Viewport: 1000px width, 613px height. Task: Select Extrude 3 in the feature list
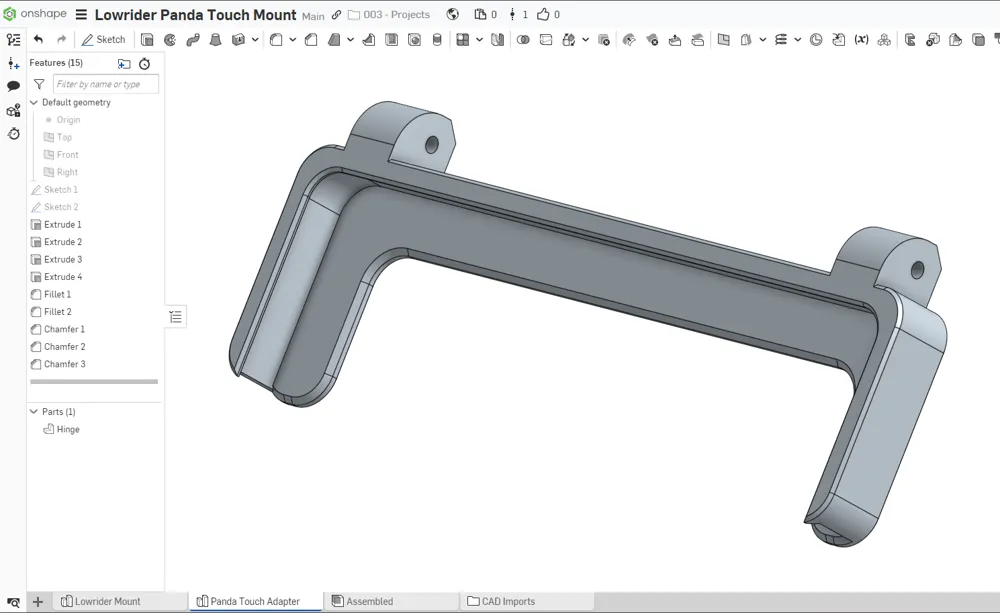pos(63,259)
